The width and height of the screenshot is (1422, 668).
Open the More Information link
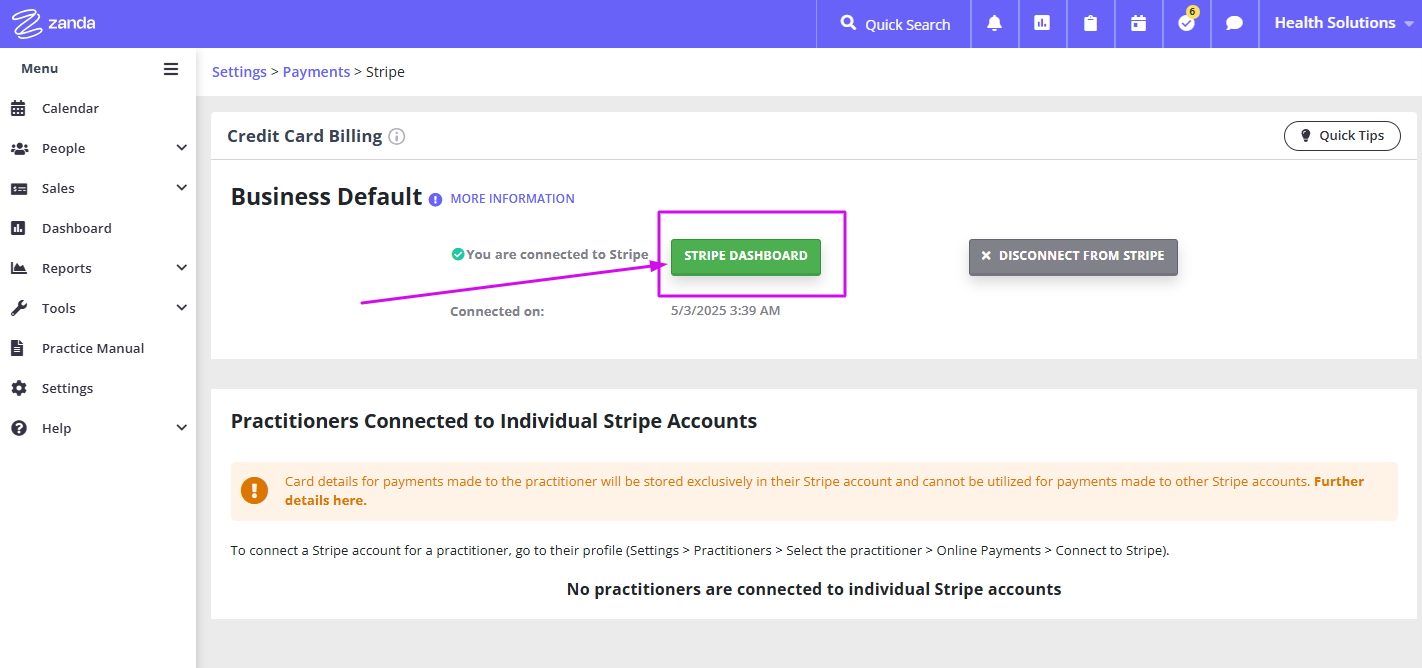(x=512, y=199)
